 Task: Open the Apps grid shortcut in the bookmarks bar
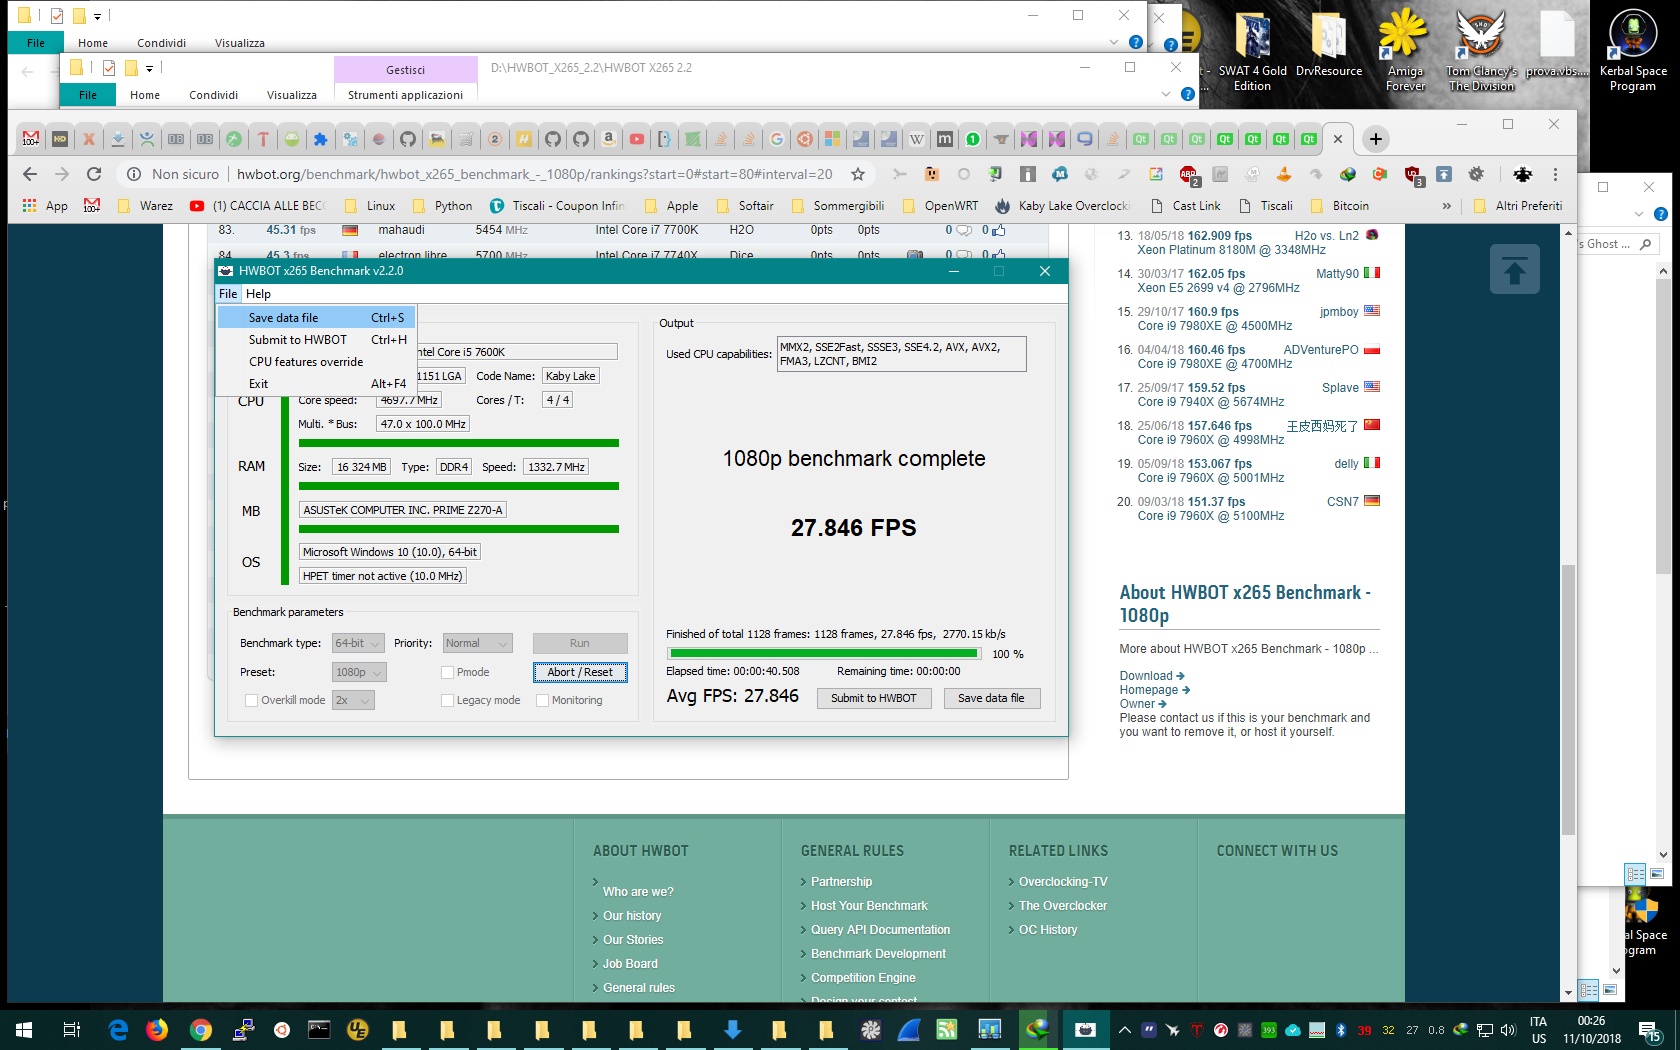pyautogui.click(x=44, y=206)
